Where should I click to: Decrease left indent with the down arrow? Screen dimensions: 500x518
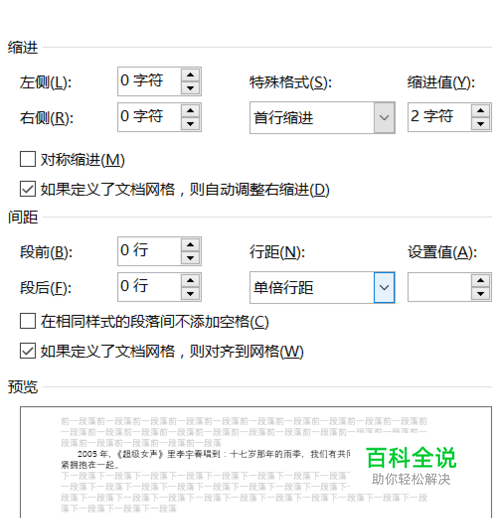coord(190,88)
